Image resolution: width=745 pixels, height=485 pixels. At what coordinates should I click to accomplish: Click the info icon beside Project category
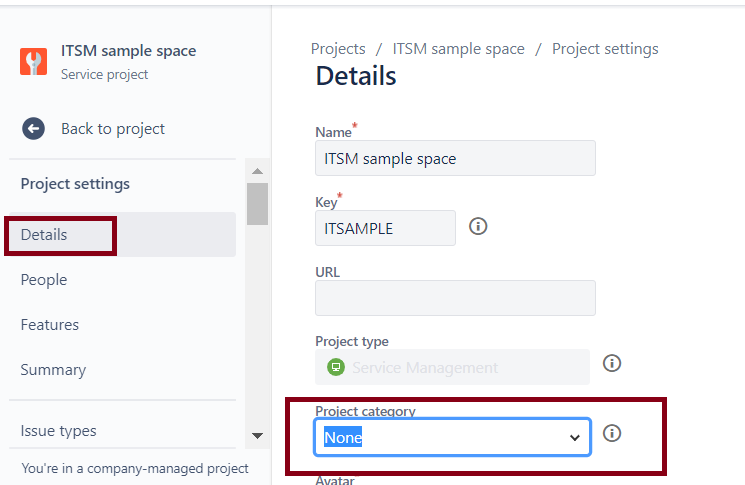point(612,433)
